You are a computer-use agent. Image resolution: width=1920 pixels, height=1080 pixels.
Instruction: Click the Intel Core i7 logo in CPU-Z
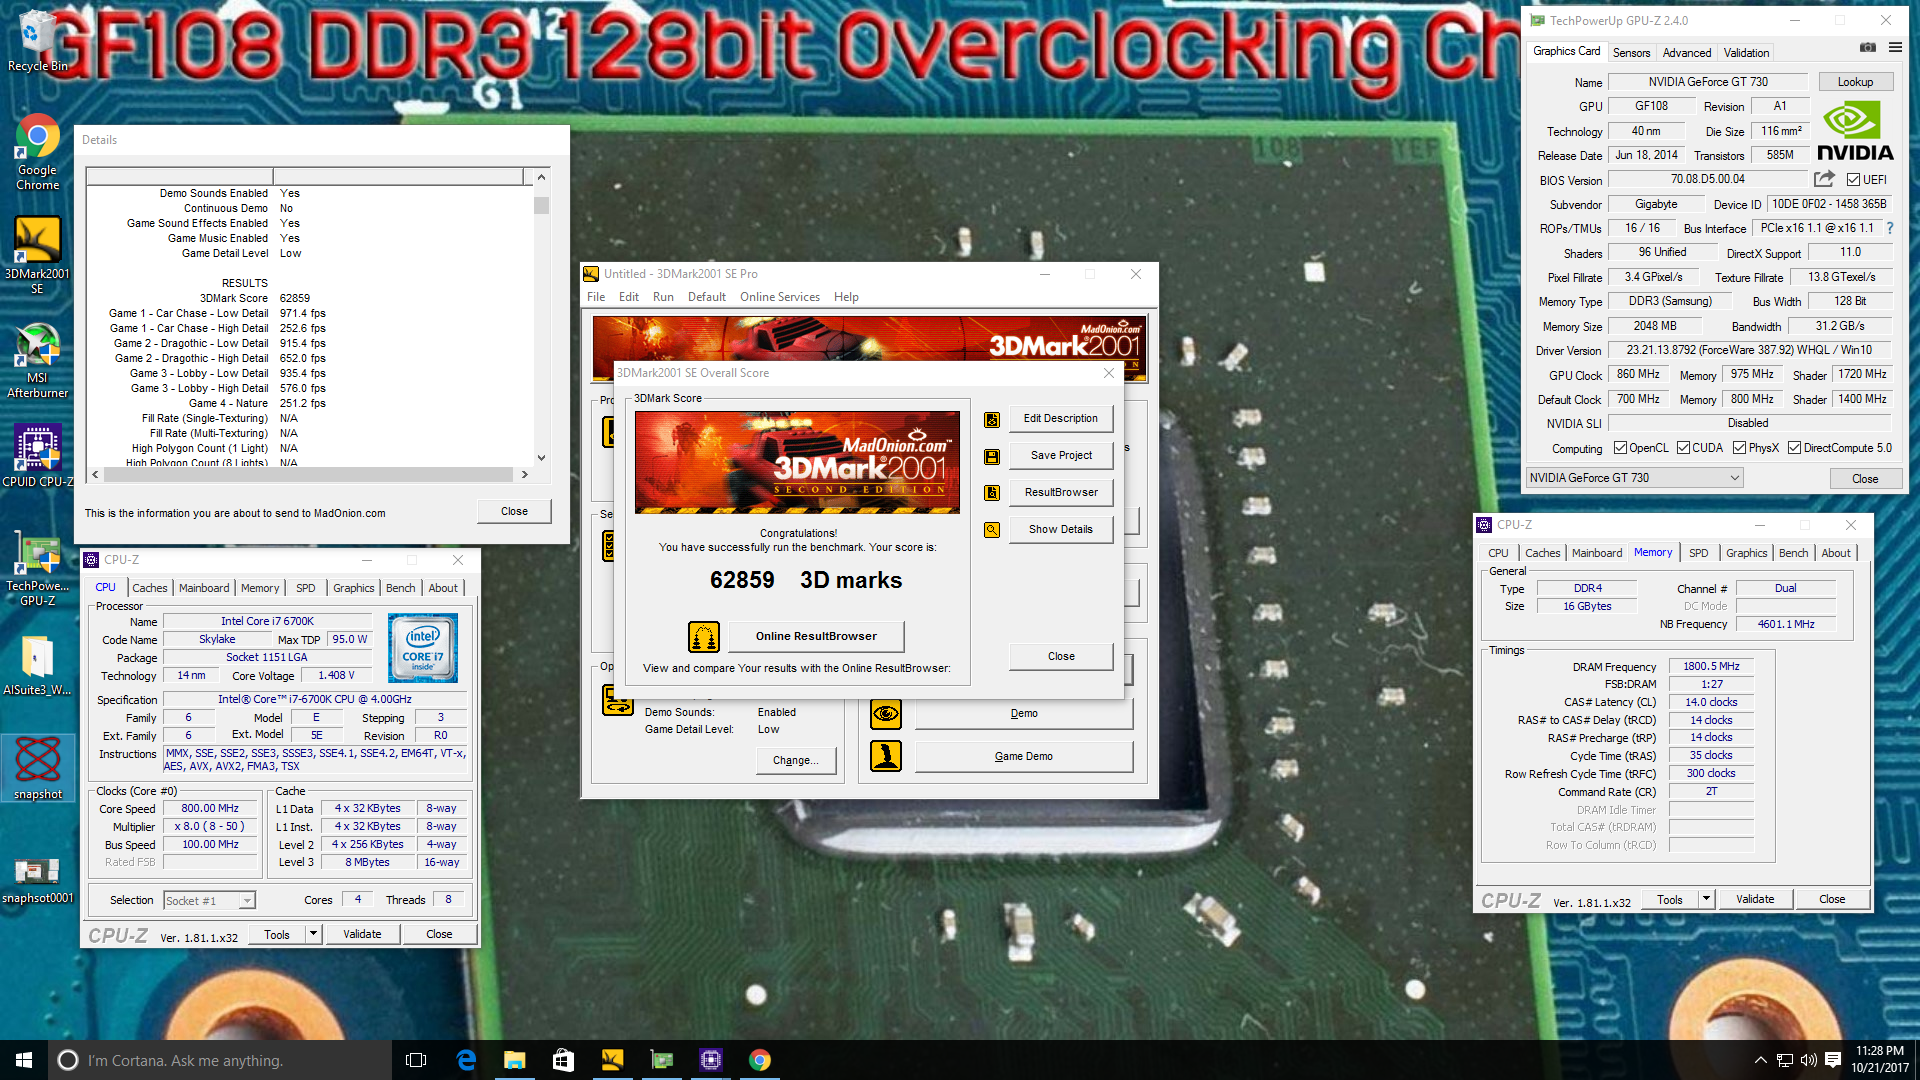pyautogui.click(x=422, y=647)
